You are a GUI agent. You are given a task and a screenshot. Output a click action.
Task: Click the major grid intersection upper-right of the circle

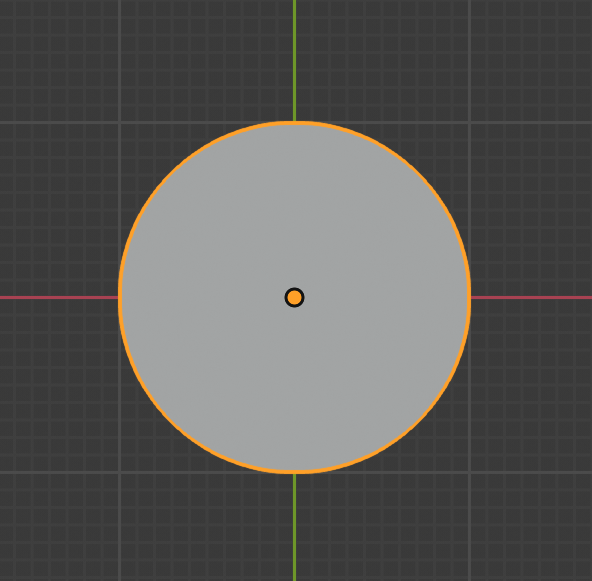(x=469, y=123)
